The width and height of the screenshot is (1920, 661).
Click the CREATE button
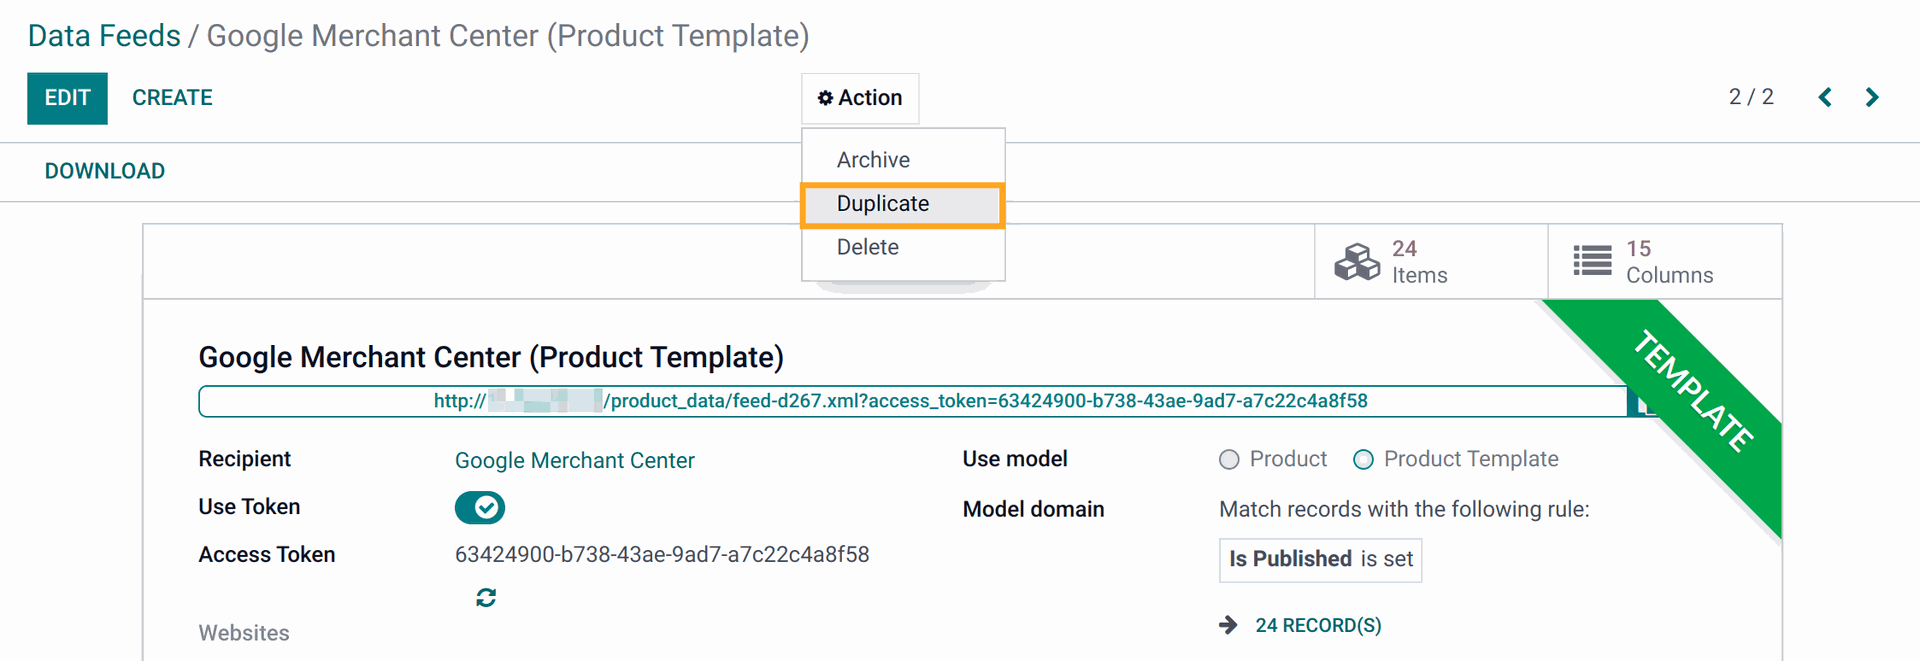pyautogui.click(x=172, y=98)
